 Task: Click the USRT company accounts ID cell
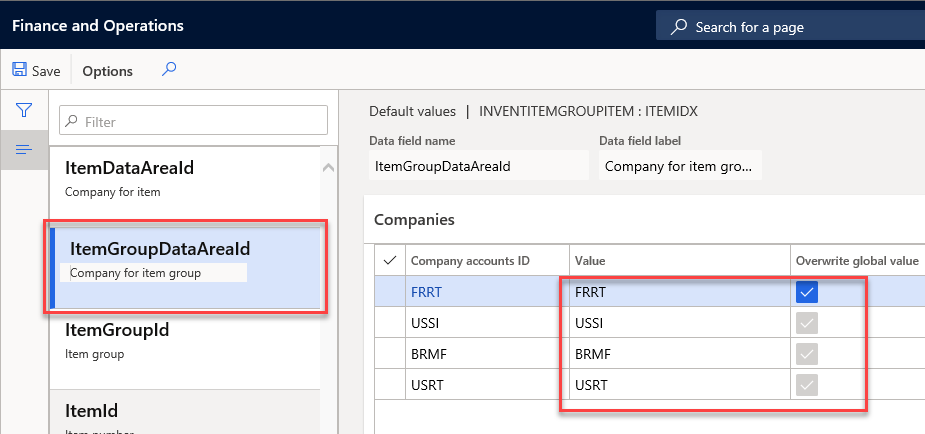pyautogui.click(x=487, y=385)
